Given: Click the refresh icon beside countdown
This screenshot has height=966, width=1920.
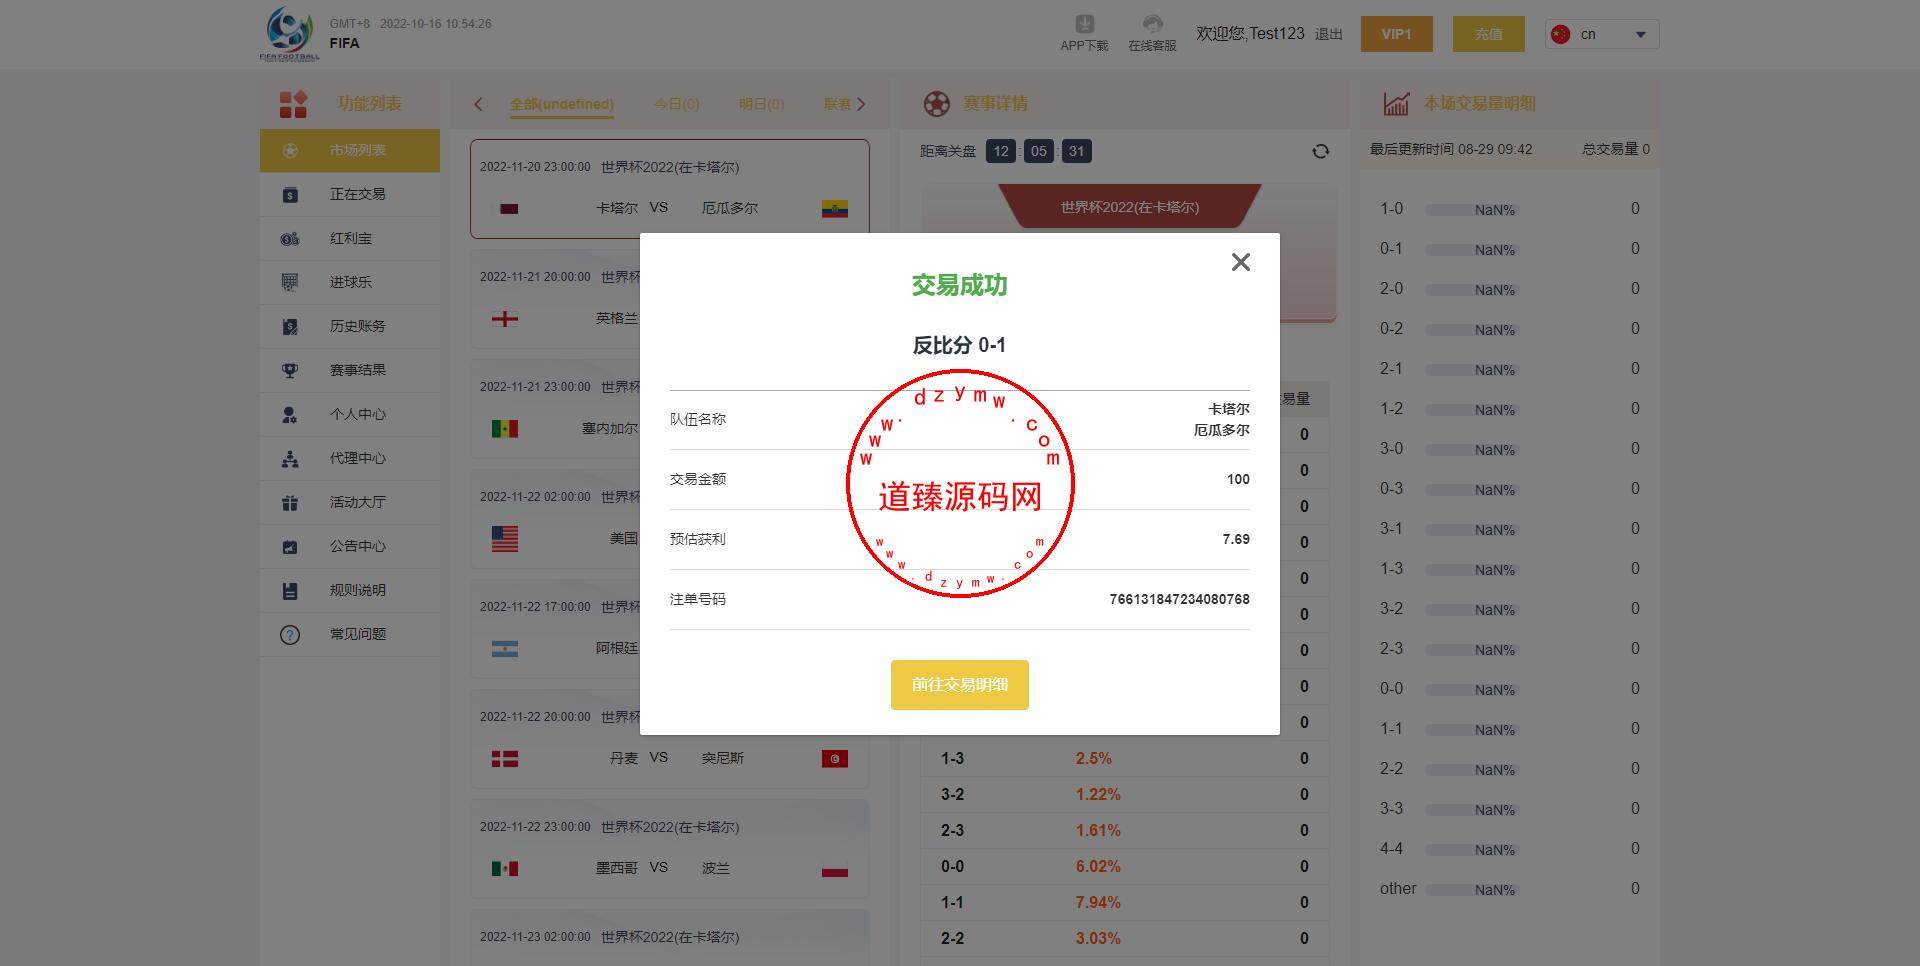Looking at the screenshot, I should tap(1320, 151).
